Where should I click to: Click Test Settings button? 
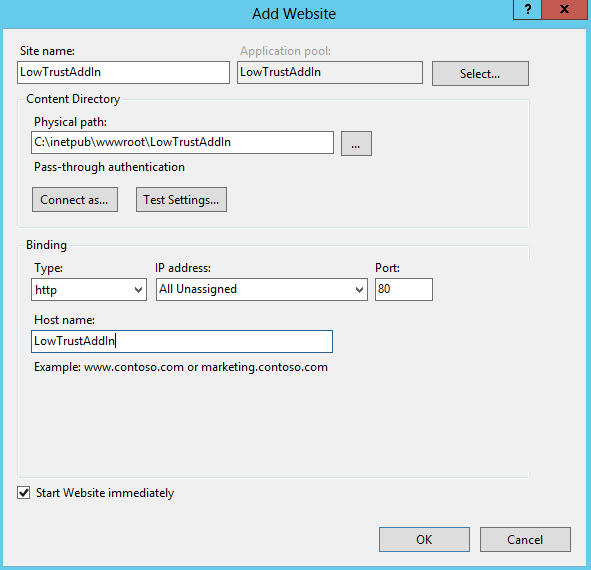pyautogui.click(x=181, y=199)
